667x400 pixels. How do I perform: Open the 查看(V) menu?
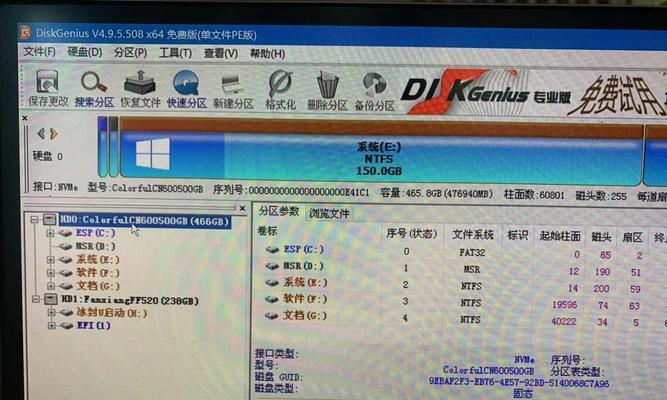(x=221, y=54)
